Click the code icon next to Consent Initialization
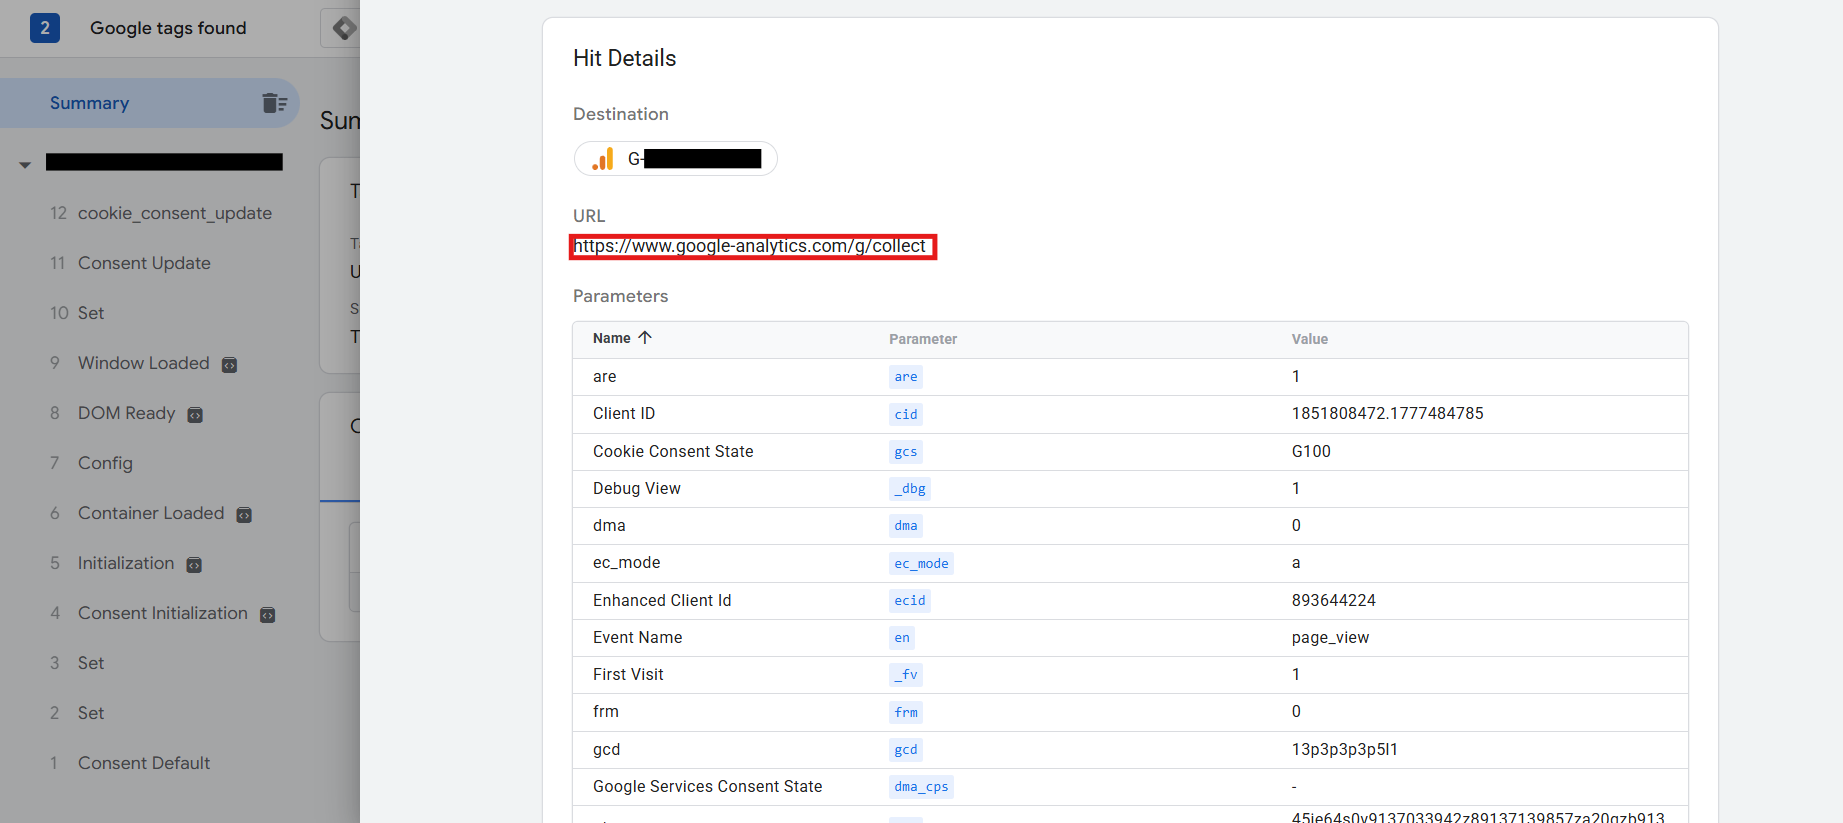Viewport: 1843px width, 823px height. 268,615
